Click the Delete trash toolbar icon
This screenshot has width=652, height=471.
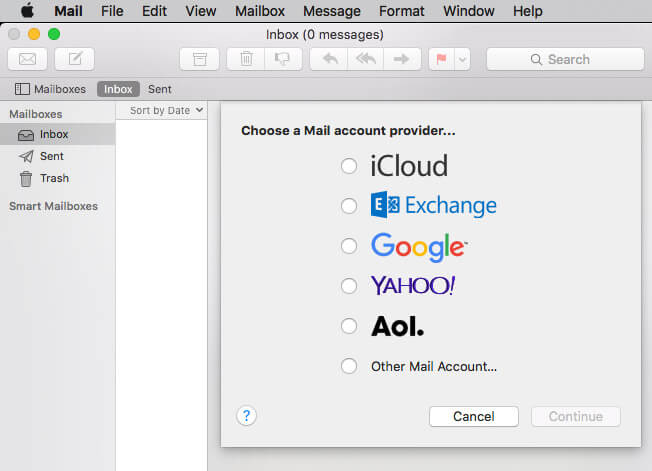[246, 59]
